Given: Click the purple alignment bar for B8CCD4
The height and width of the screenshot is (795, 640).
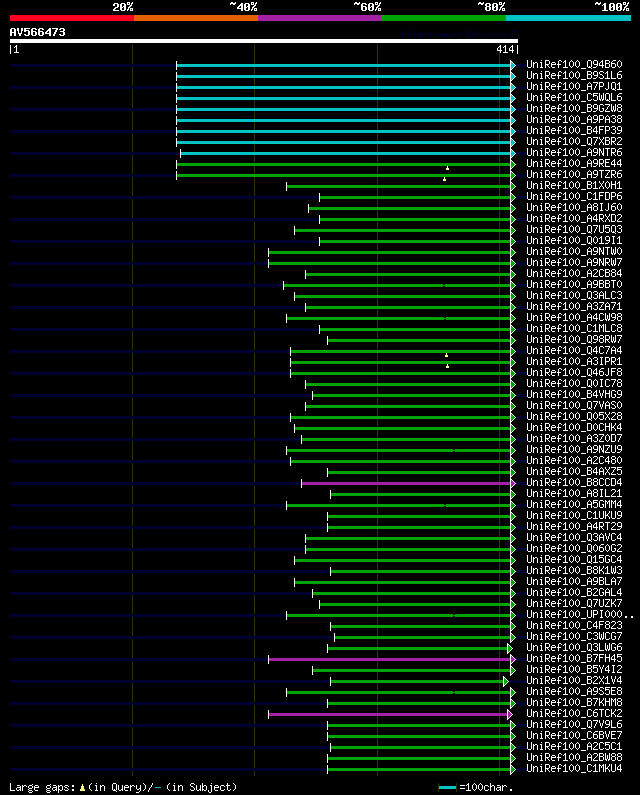Looking at the screenshot, I should [406, 483].
